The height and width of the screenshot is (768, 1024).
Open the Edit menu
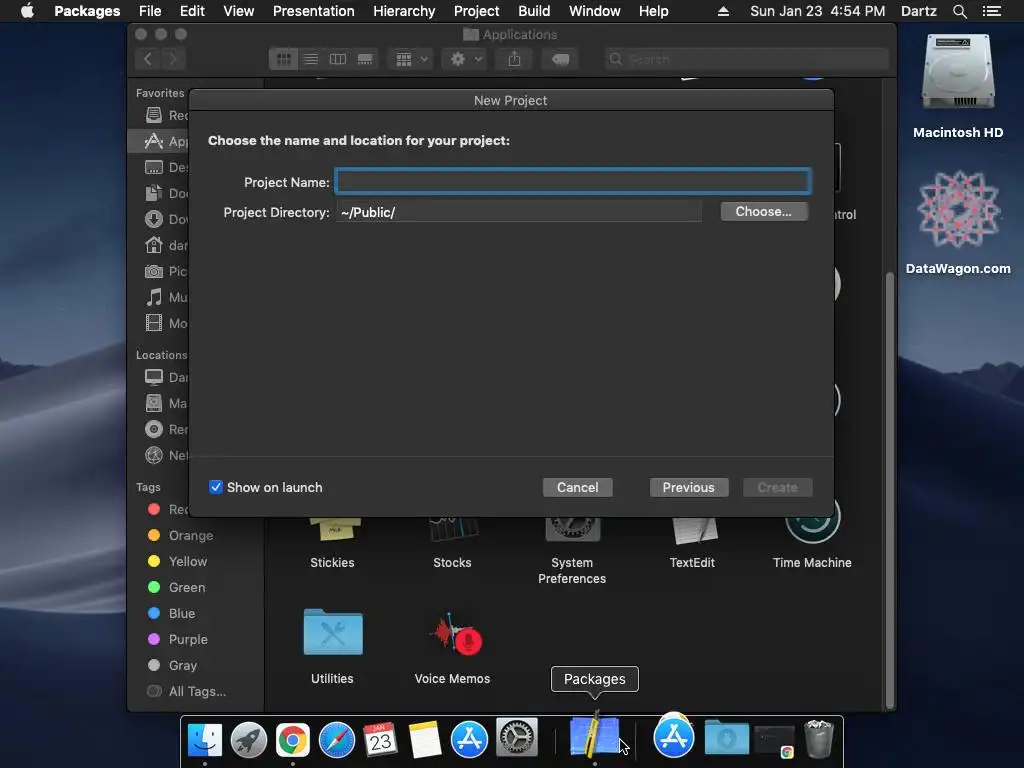point(192,11)
